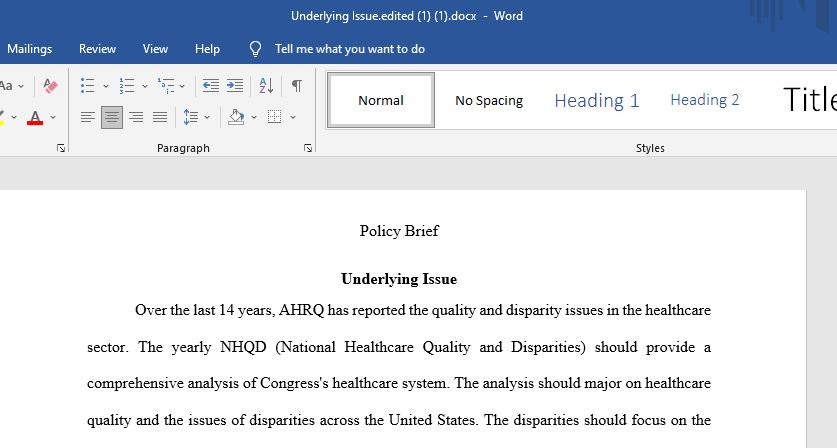The width and height of the screenshot is (837, 448).
Task: Click the Policy Brief title text
Action: pos(399,231)
